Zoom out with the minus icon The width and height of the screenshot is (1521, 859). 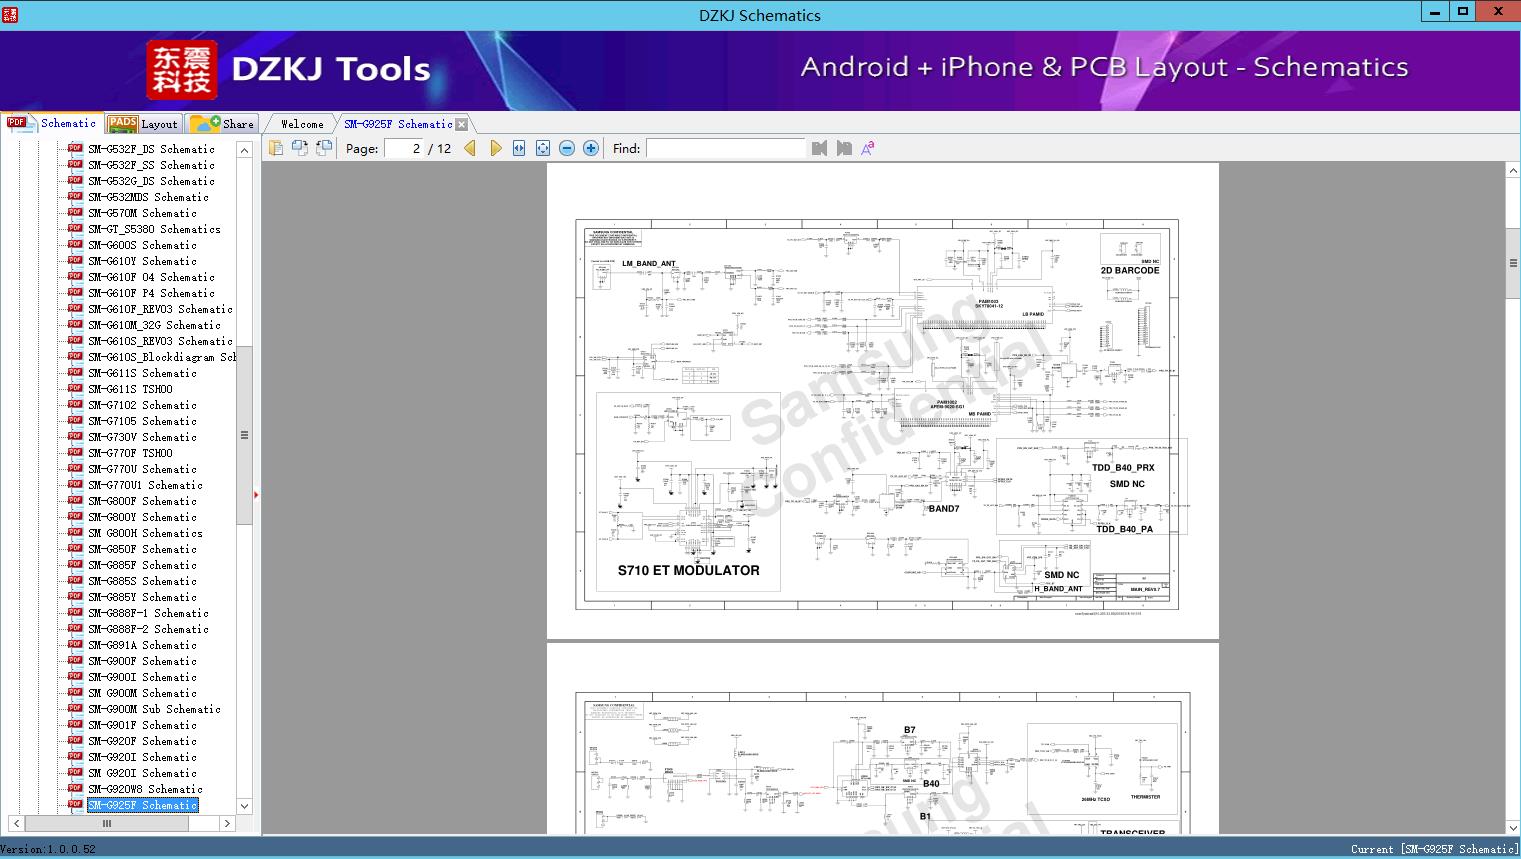[x=567, y=148]
